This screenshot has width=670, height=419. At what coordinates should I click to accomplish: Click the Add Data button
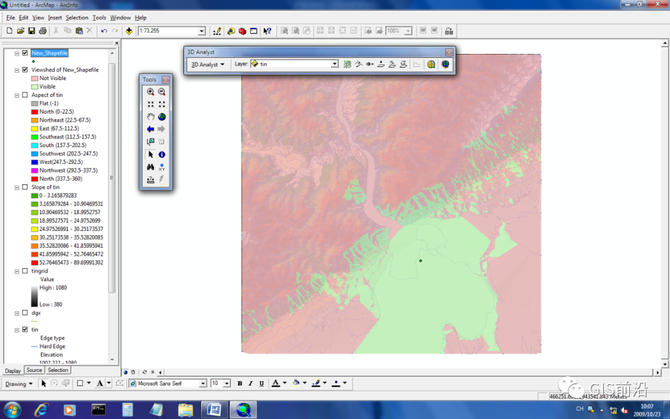pos(129,31)
